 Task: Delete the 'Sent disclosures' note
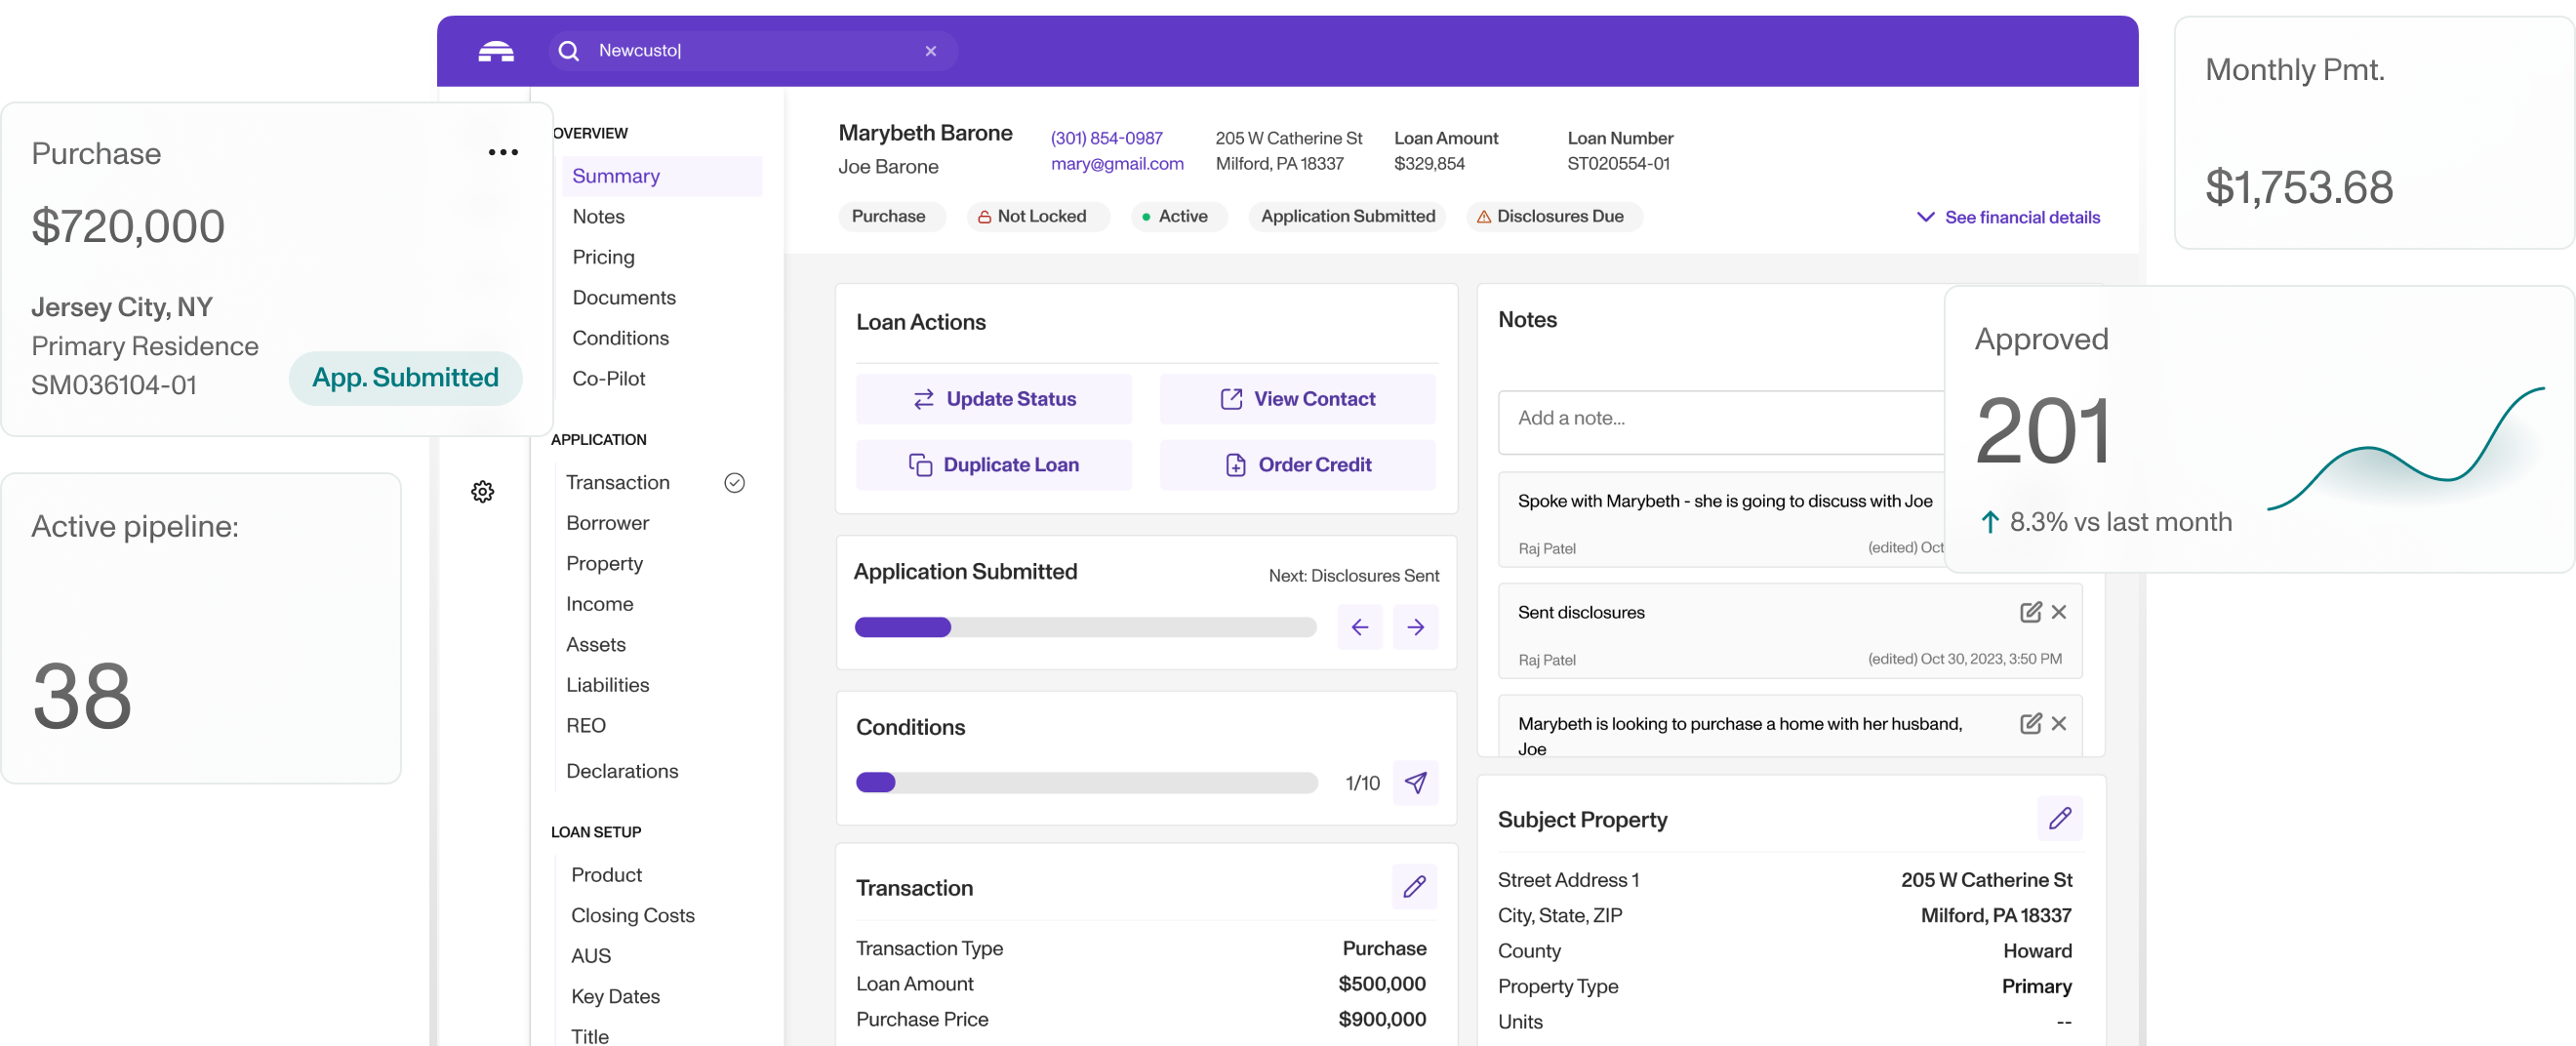tap(2059, 612)
